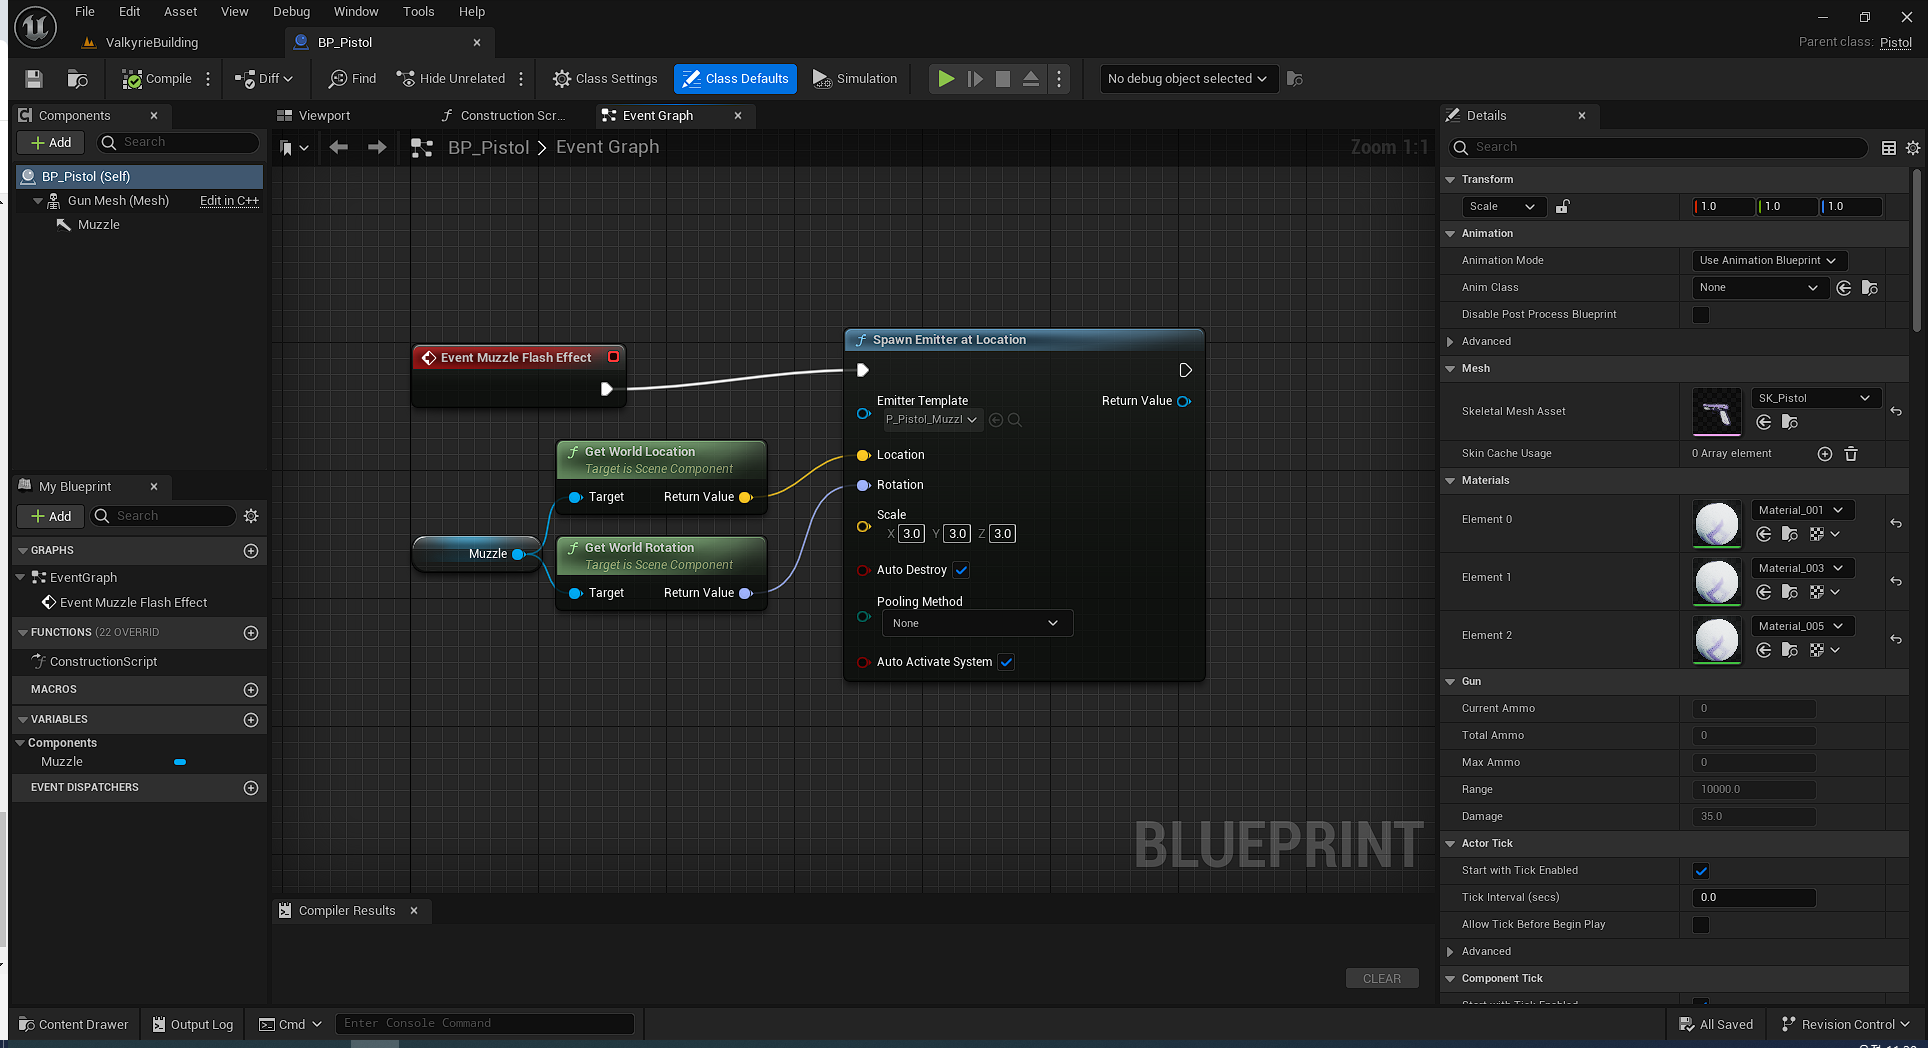Image resolution: width=1928 pixels, height=1048 pixels.
Task: Open the debug object selector dropdown
Action: tap(1188, 79)
